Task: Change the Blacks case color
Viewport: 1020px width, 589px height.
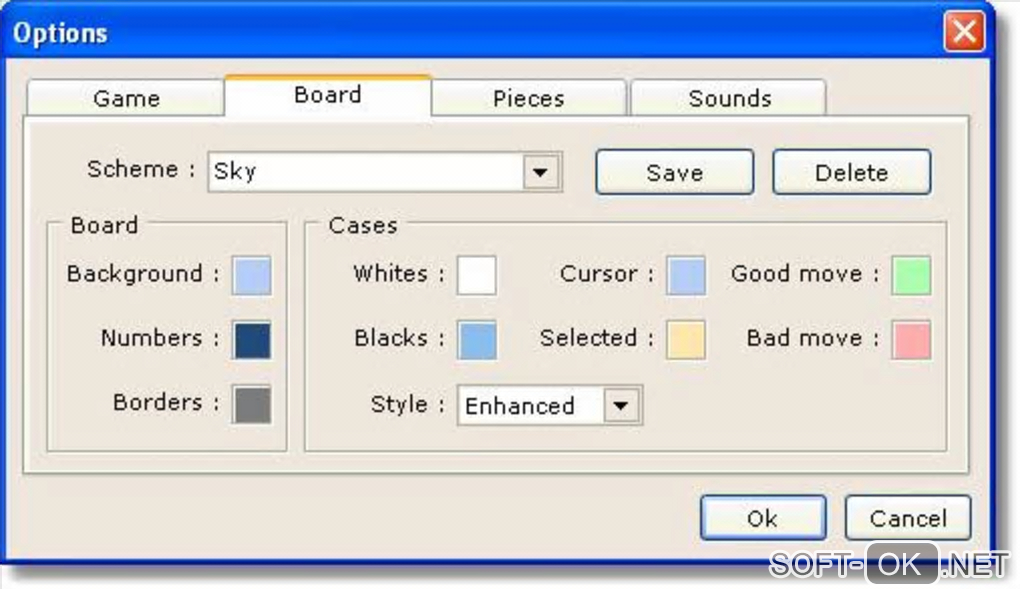Action: 477,340
